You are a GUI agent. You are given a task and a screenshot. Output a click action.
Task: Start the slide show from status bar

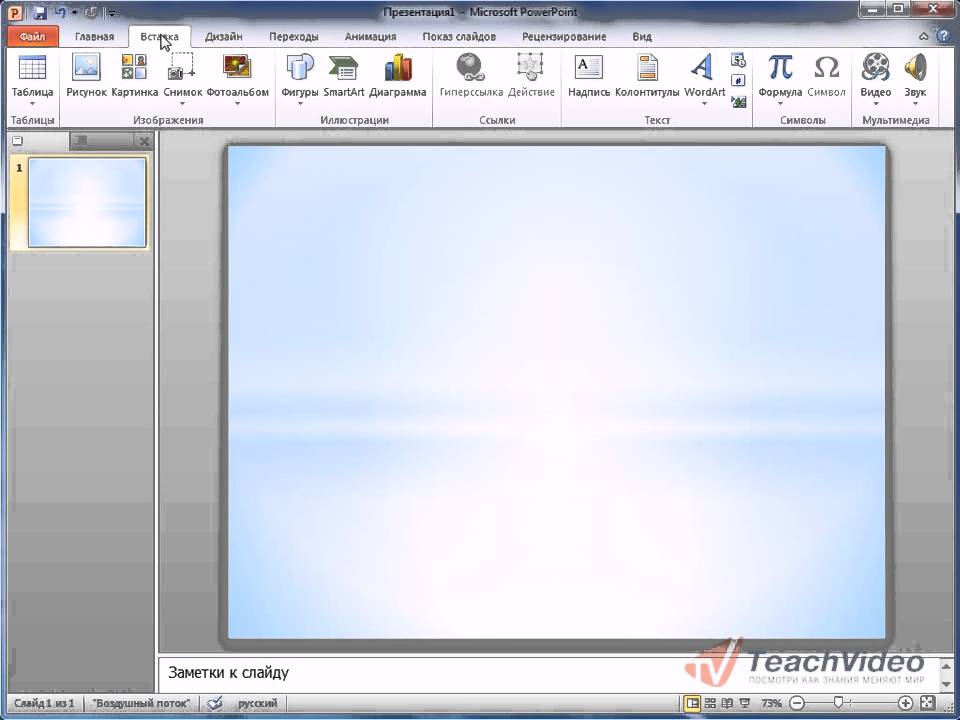click(x=745, y=703)
